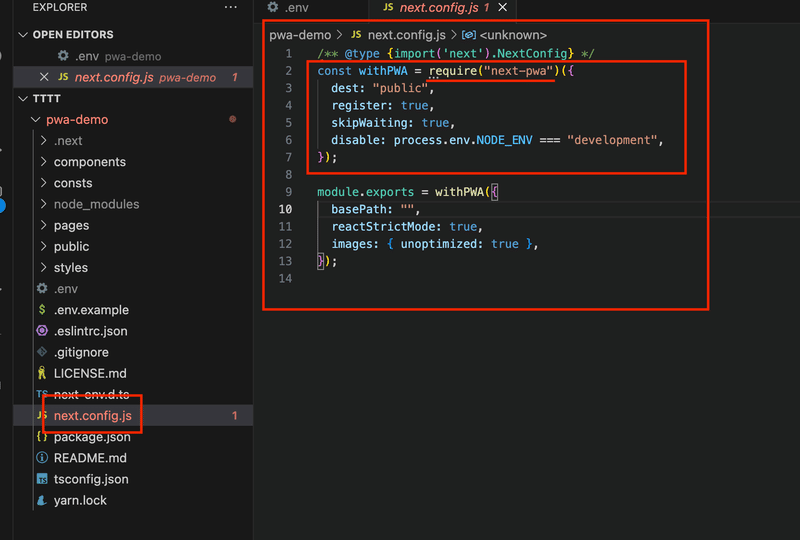The width and height of the screenshot is (800, 540).
Task: Click require("next-pwa") in code
Action: (x=494, y=71)
